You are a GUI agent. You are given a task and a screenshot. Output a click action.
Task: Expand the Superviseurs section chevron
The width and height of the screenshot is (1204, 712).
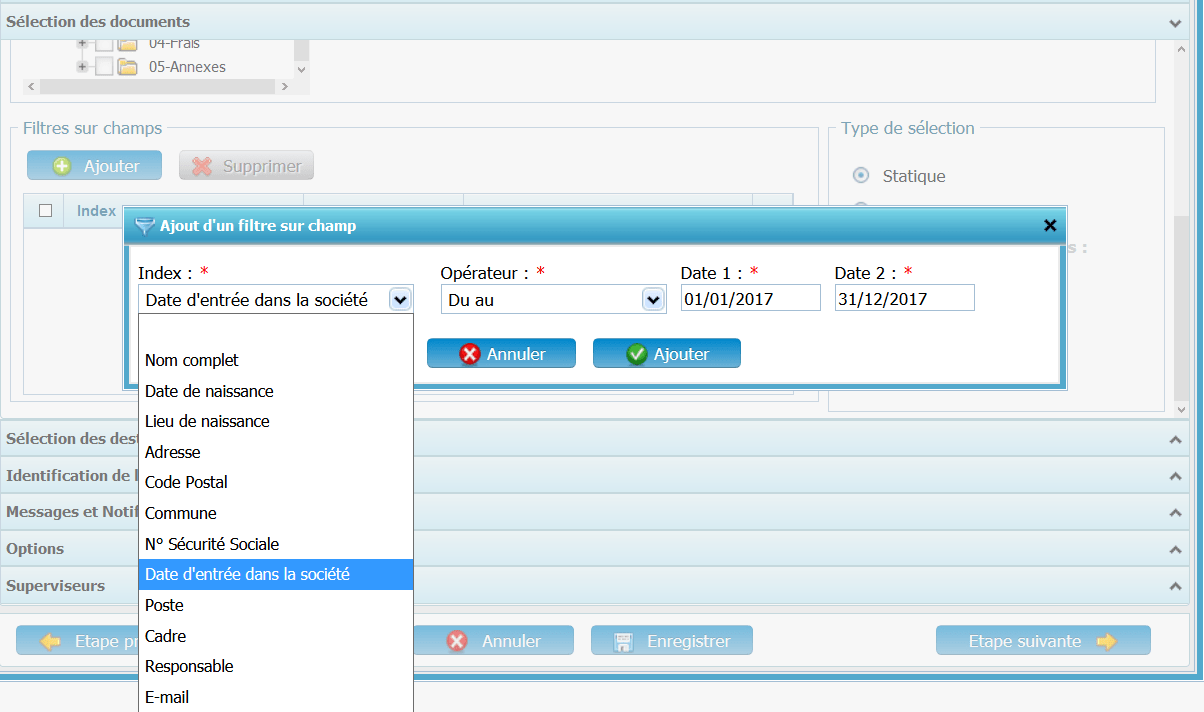click(x=1175, y=586)
